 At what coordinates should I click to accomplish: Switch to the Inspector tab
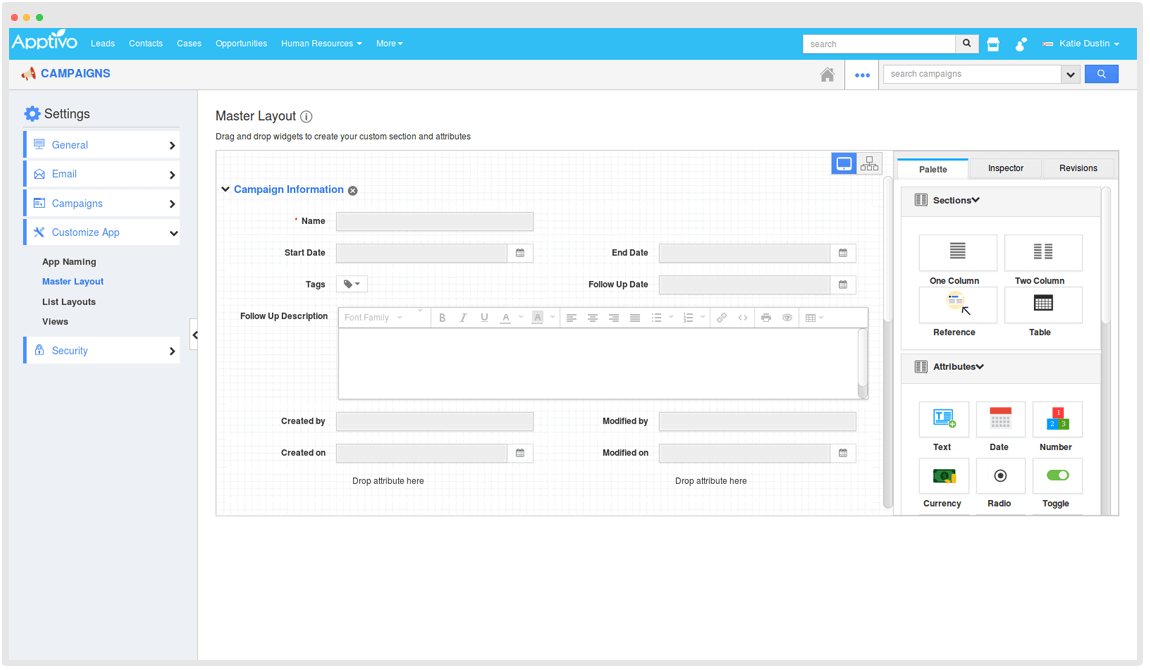1005,168
